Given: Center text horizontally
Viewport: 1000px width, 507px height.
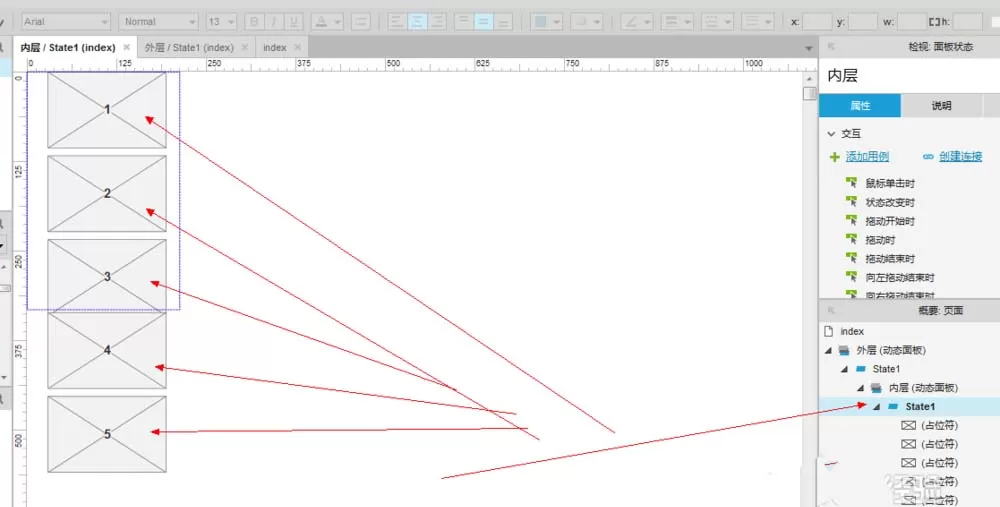Looking at the screenshot, I should 417,22.
